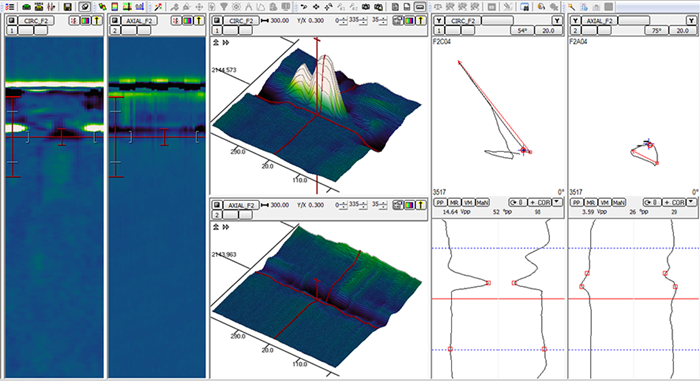Click the floppy disk save icon
The image size is (700, 381).
click(x=67, y=7)
